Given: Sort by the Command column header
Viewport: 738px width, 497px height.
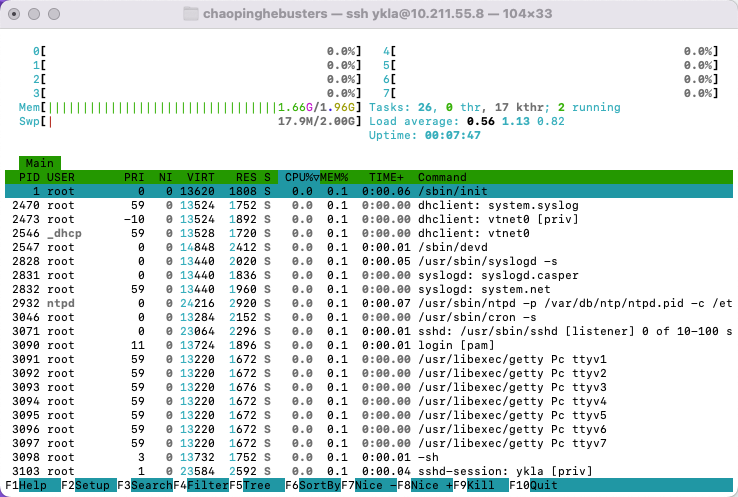Looking at the screenshot, I should pos(442,177).
